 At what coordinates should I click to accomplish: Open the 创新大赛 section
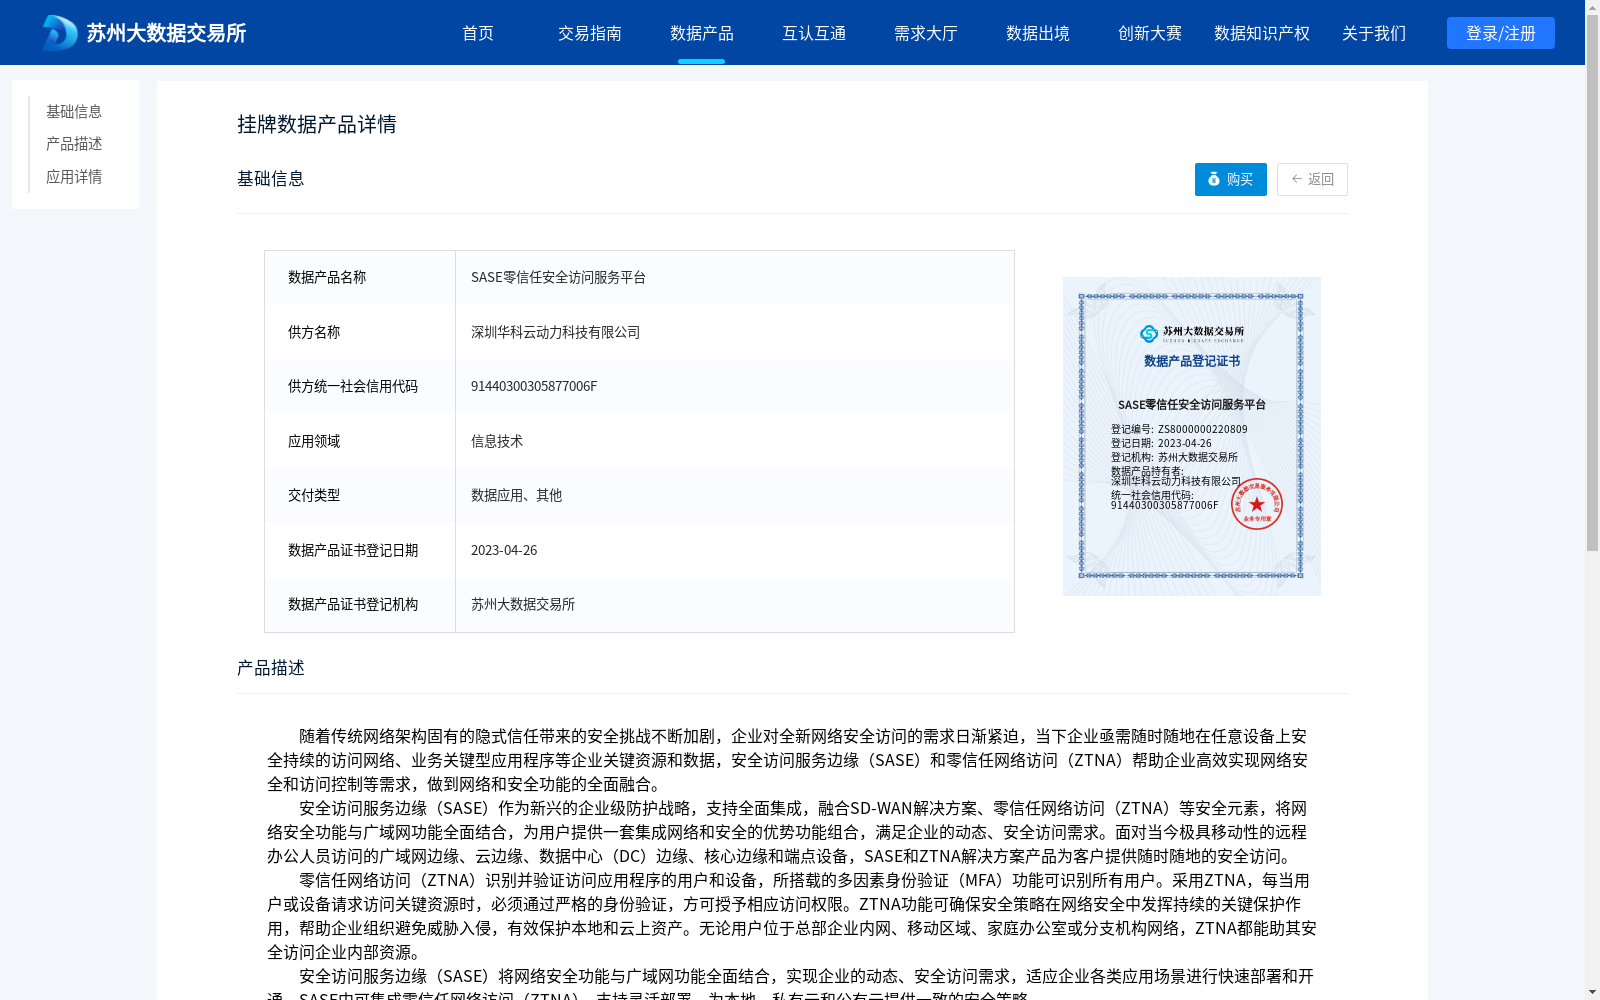coord(1149,32)
